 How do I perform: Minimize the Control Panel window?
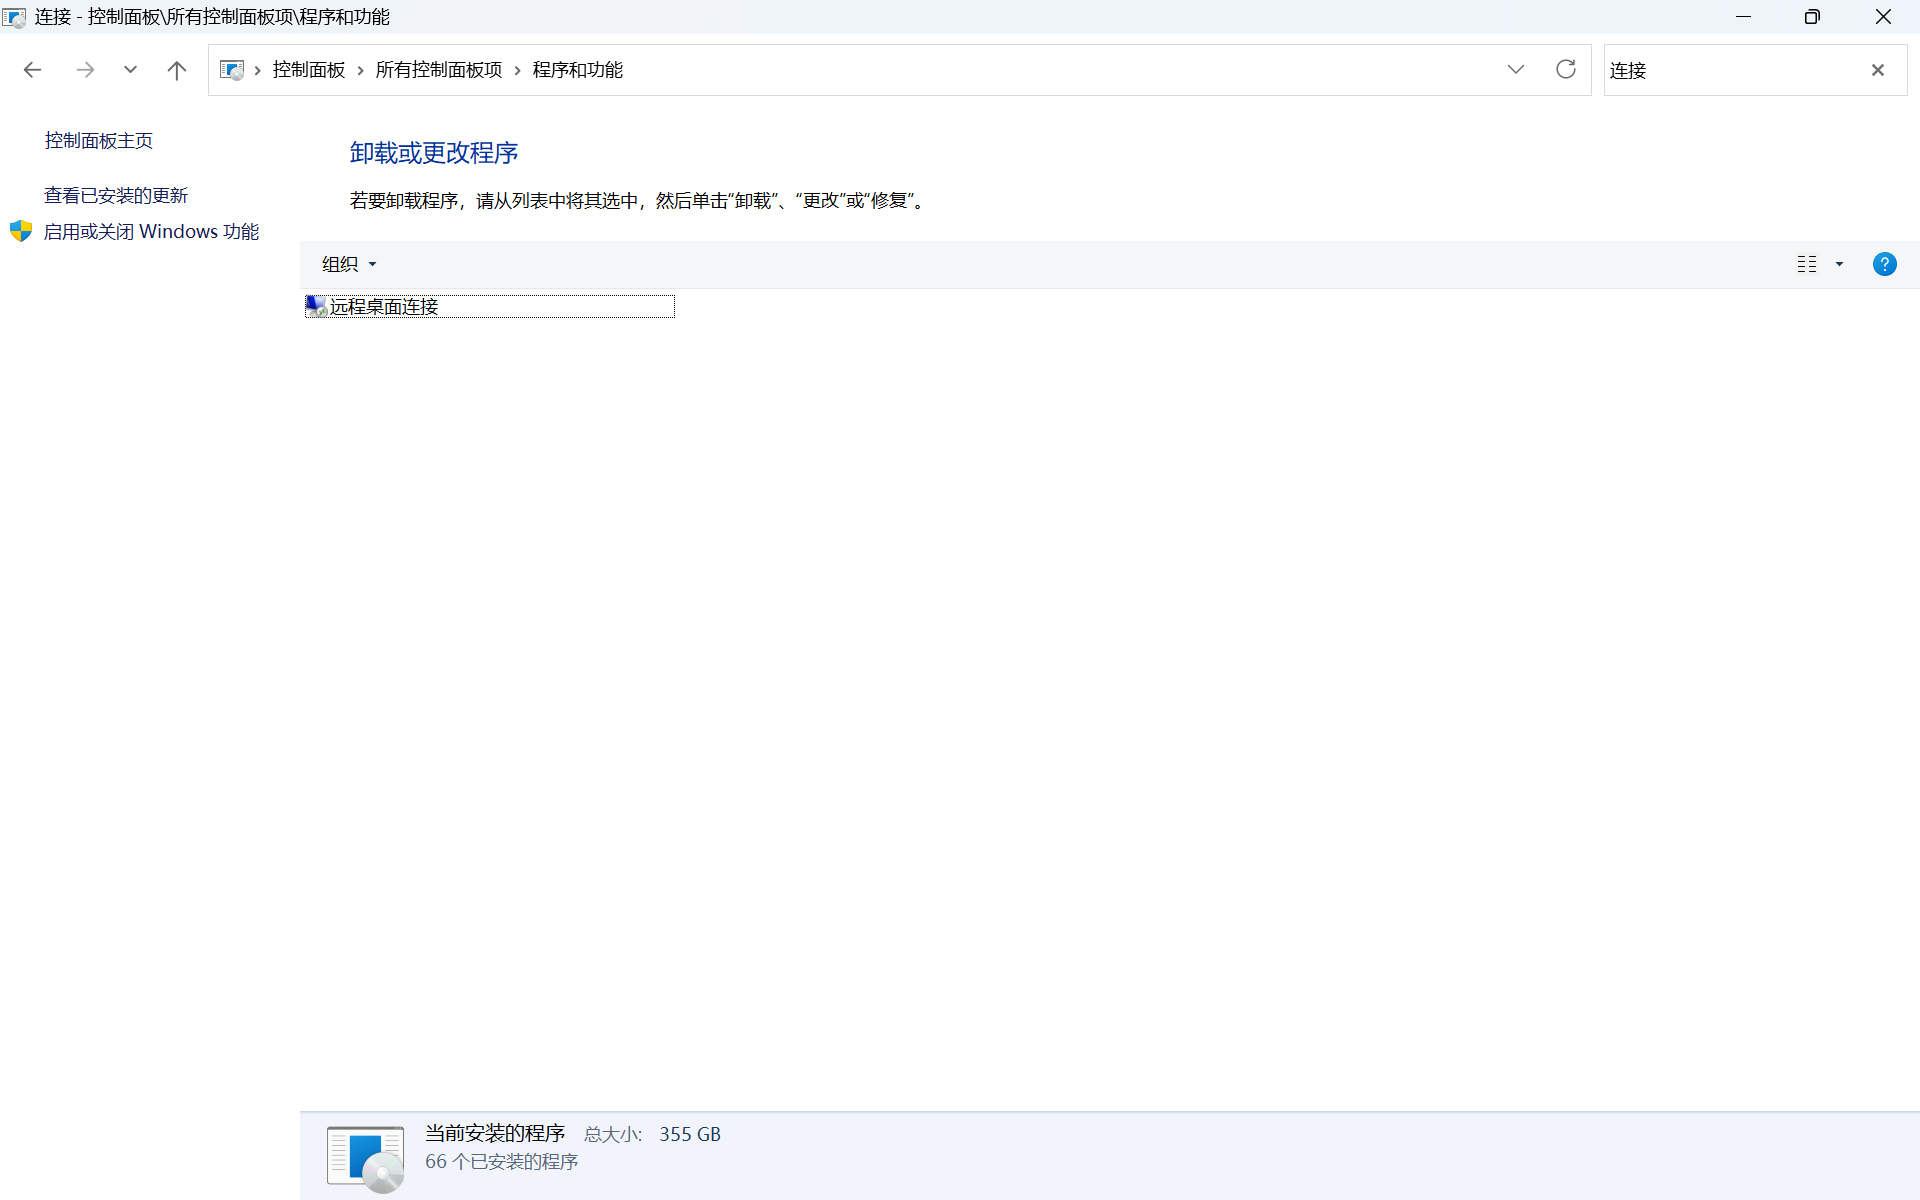click(1743, 17)
